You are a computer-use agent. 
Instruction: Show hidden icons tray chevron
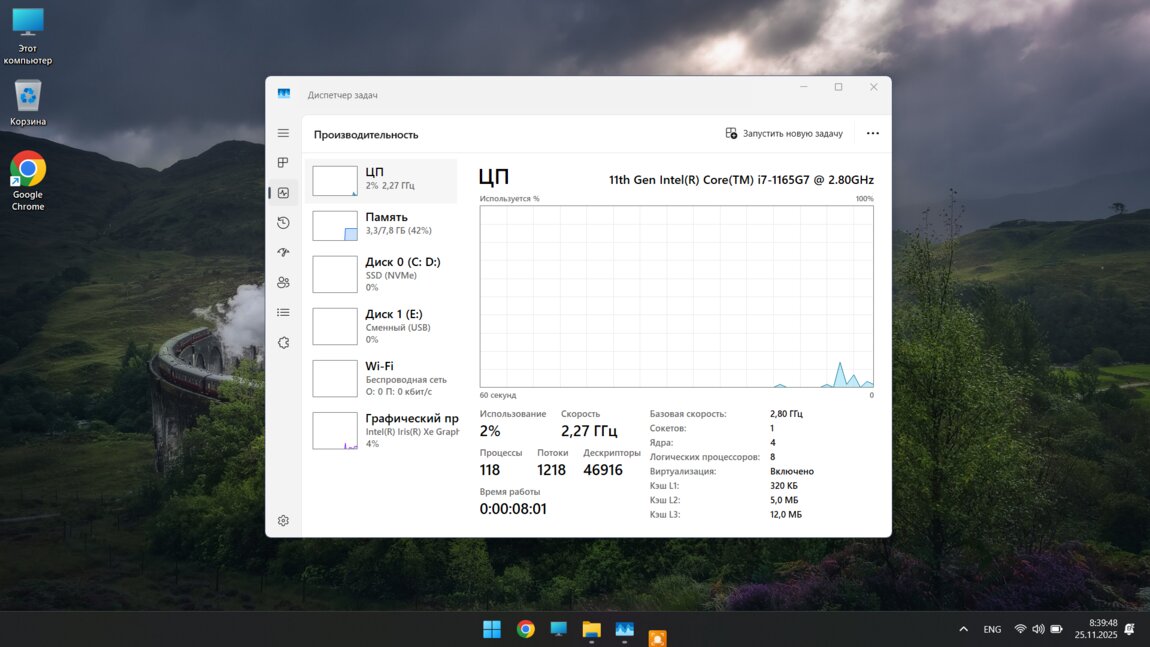(x=963, y=629)
